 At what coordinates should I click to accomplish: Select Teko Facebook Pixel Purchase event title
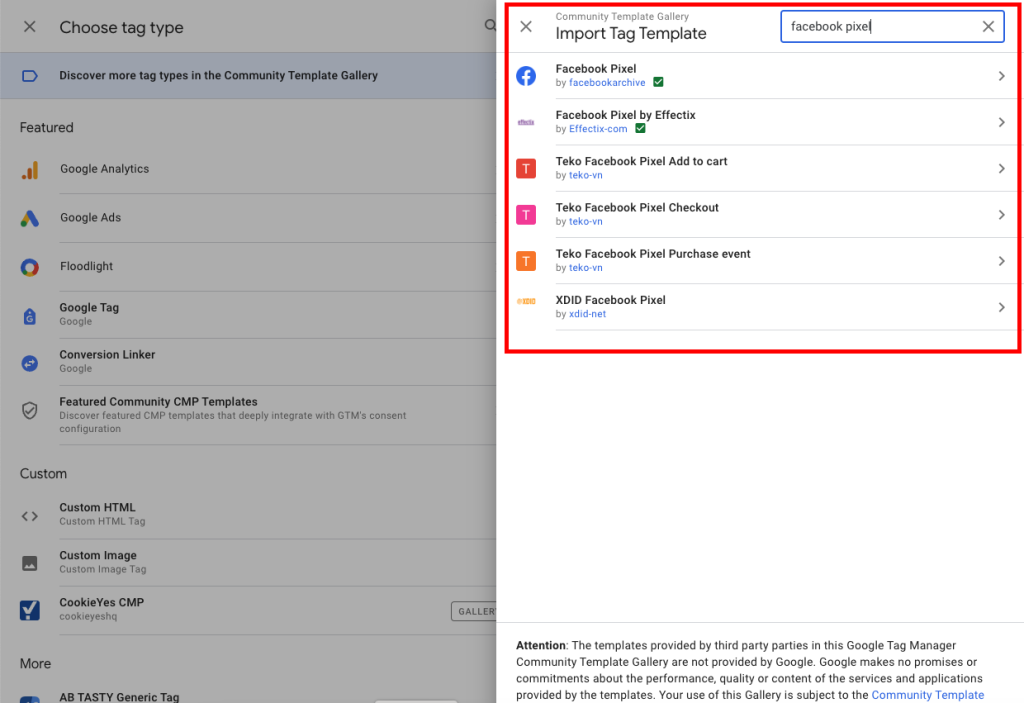point(653,254)
